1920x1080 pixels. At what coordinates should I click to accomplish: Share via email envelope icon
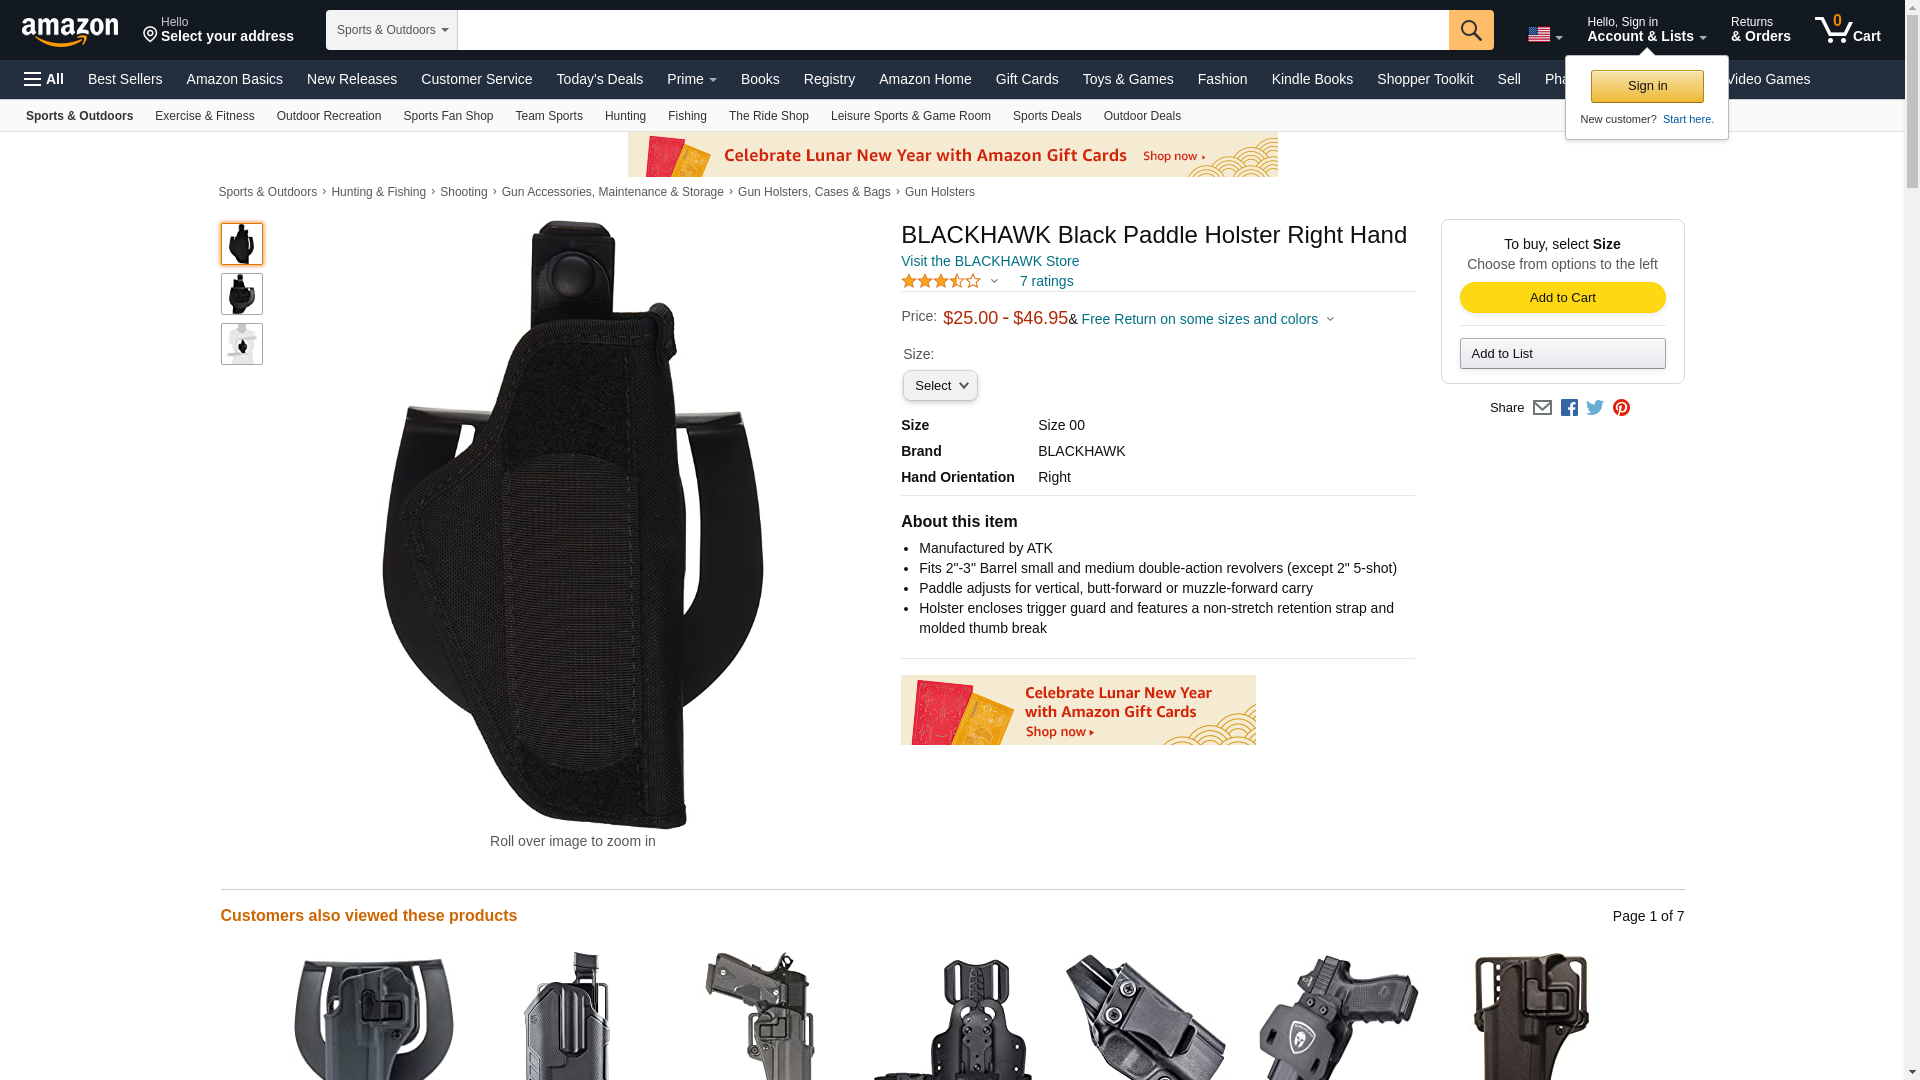[x=1542, y=408]
